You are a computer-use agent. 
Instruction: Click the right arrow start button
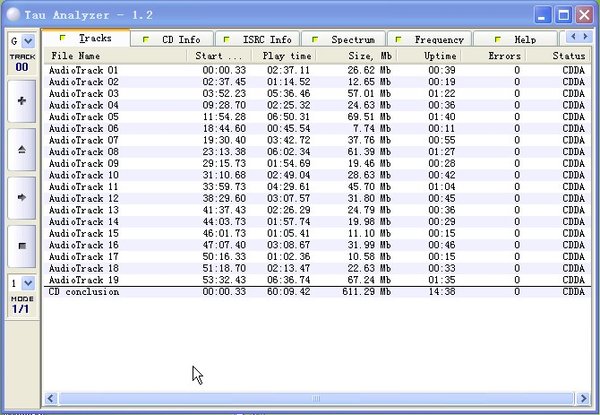[22, 198]
